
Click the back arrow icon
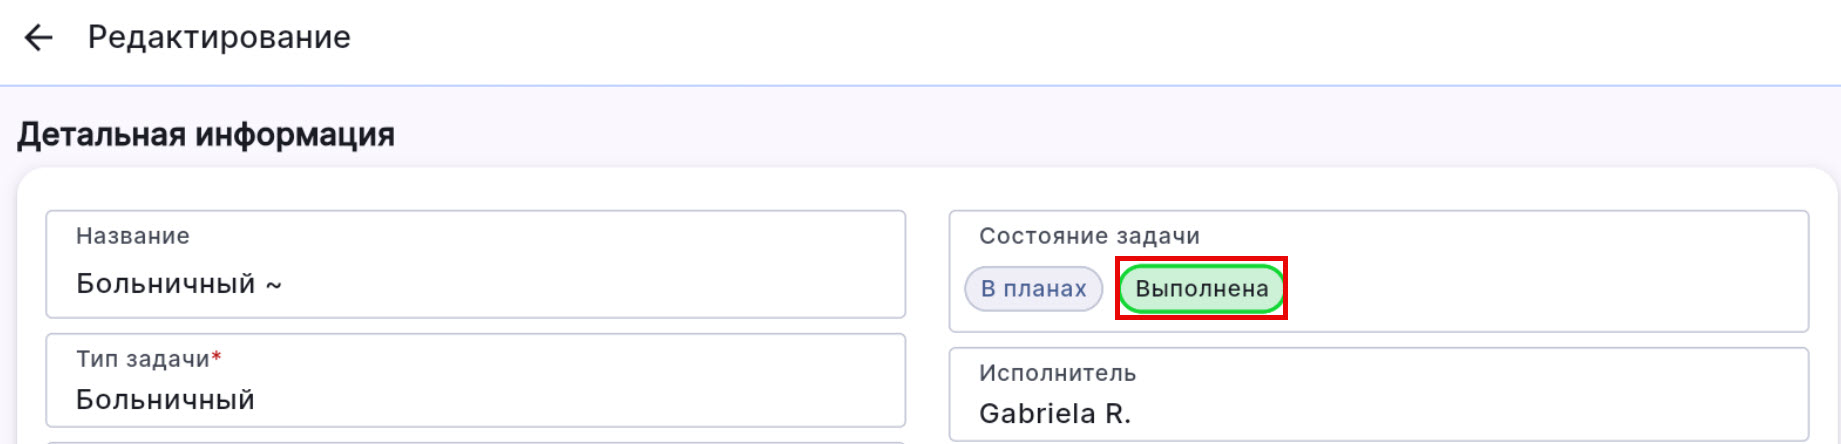tap(38, 38)
